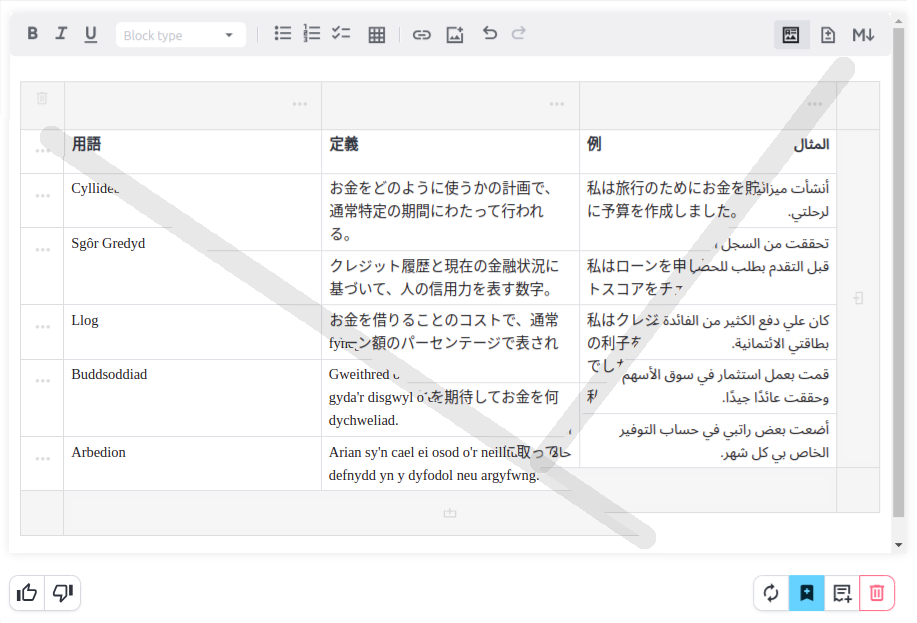917x623 pixels.
Task: Add a hyperlink using the link icon
Action: coord(422,35)
